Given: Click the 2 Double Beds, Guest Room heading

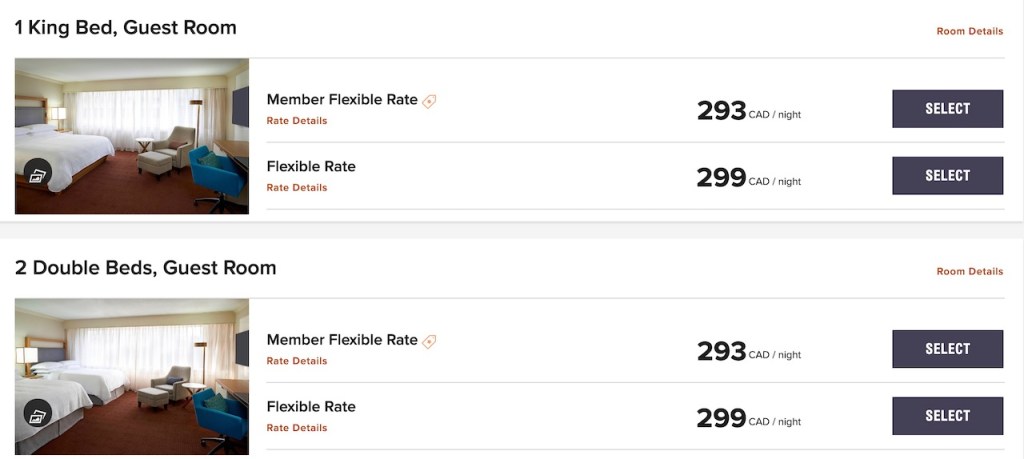Looking at the screenshot, I should (x=145, y=268).
